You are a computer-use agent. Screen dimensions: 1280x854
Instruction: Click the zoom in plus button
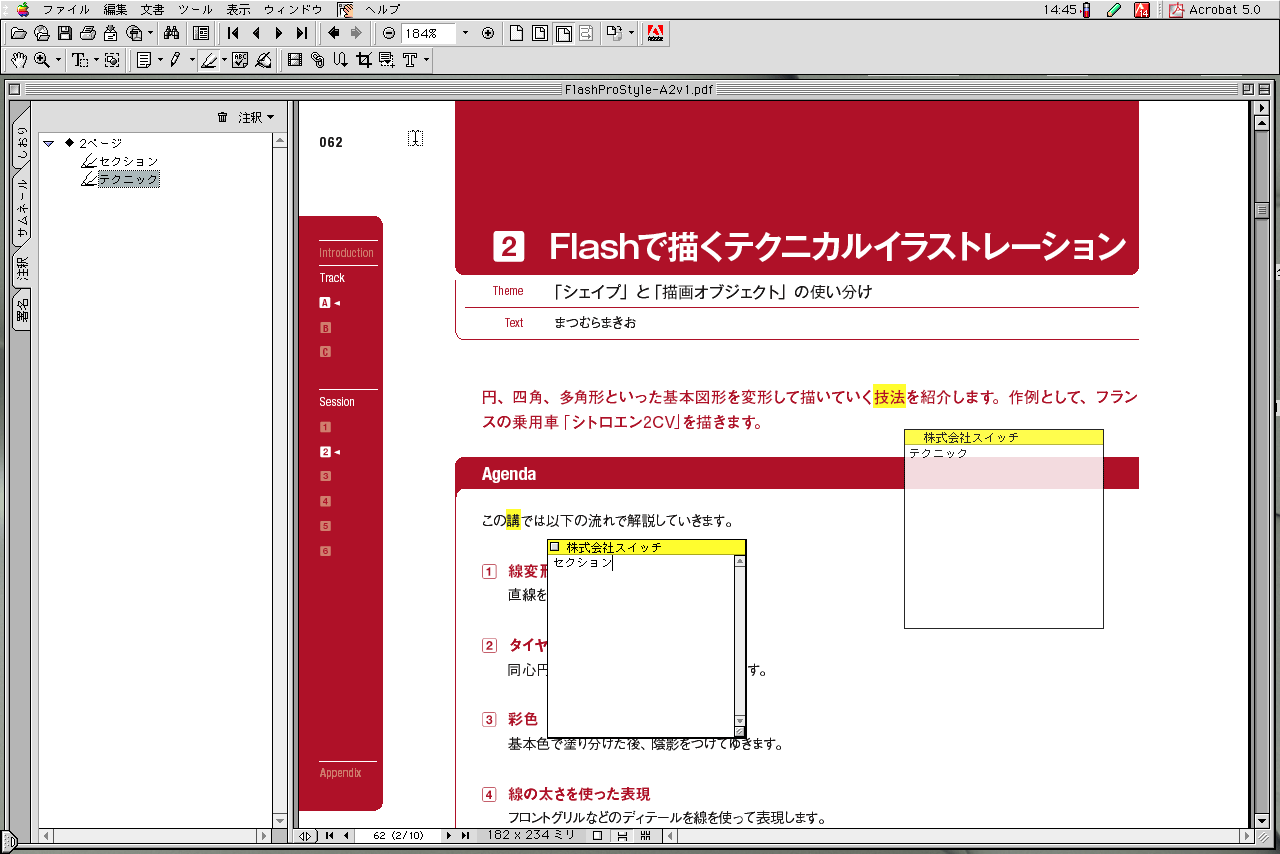(488, 33)
